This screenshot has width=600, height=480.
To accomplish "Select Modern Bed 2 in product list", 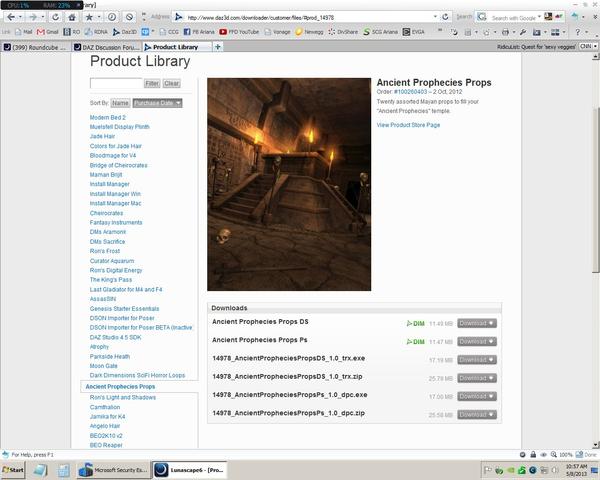I will pos(108,118).
